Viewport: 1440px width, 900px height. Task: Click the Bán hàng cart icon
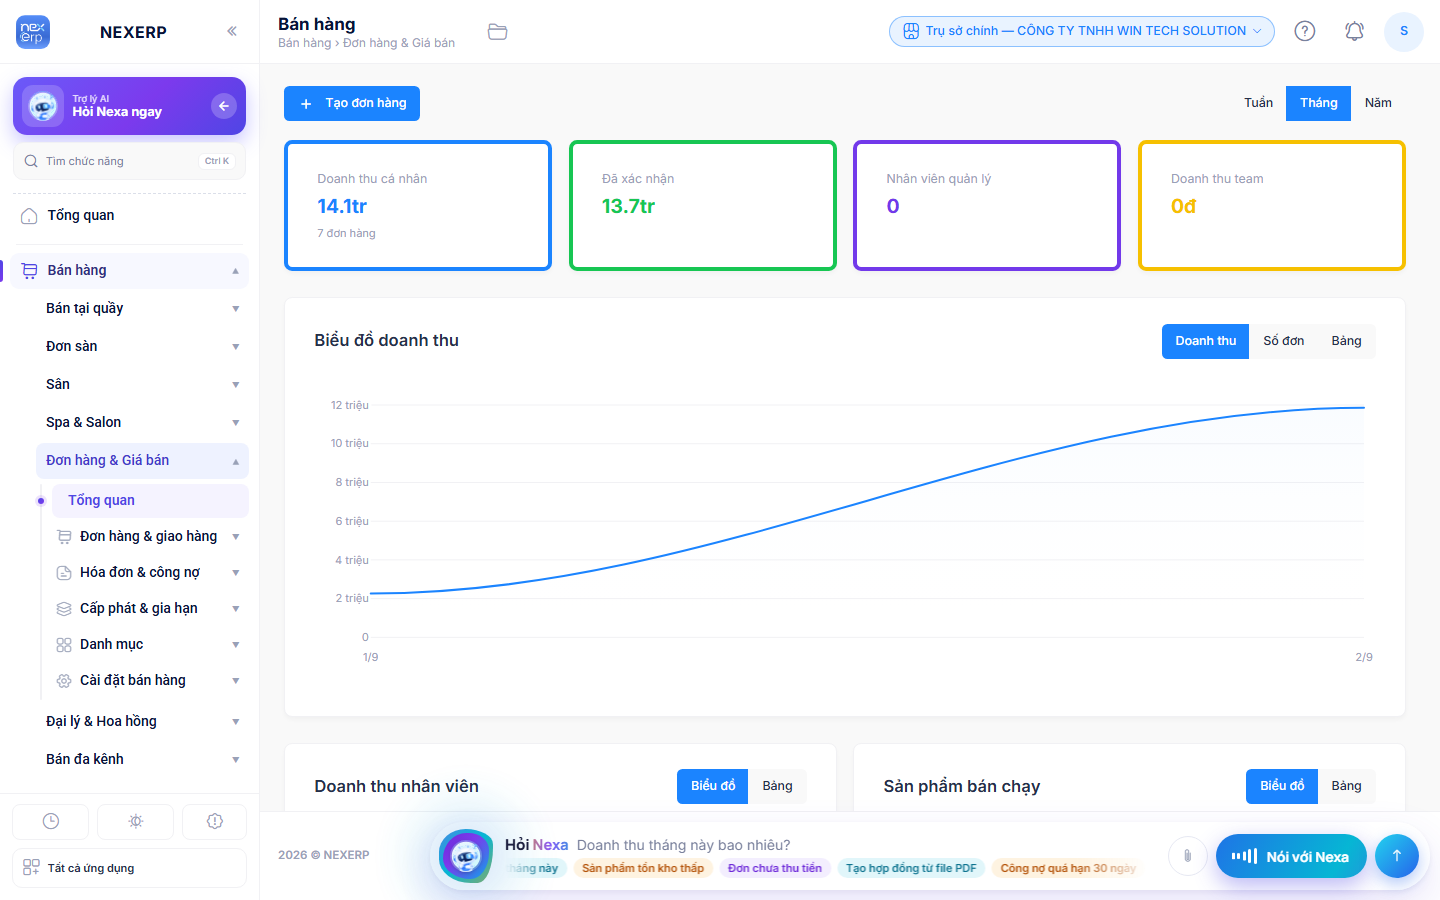point(29,271)
